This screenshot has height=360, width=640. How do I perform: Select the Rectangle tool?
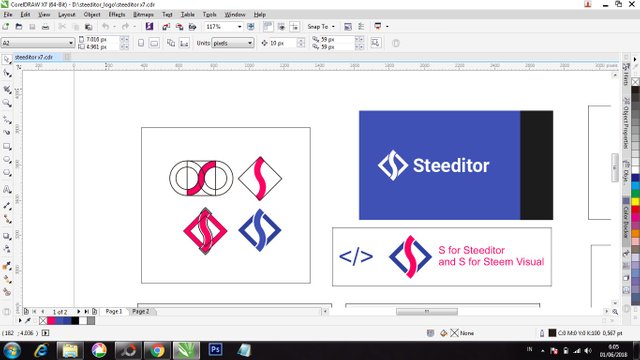tap(7, 146)
